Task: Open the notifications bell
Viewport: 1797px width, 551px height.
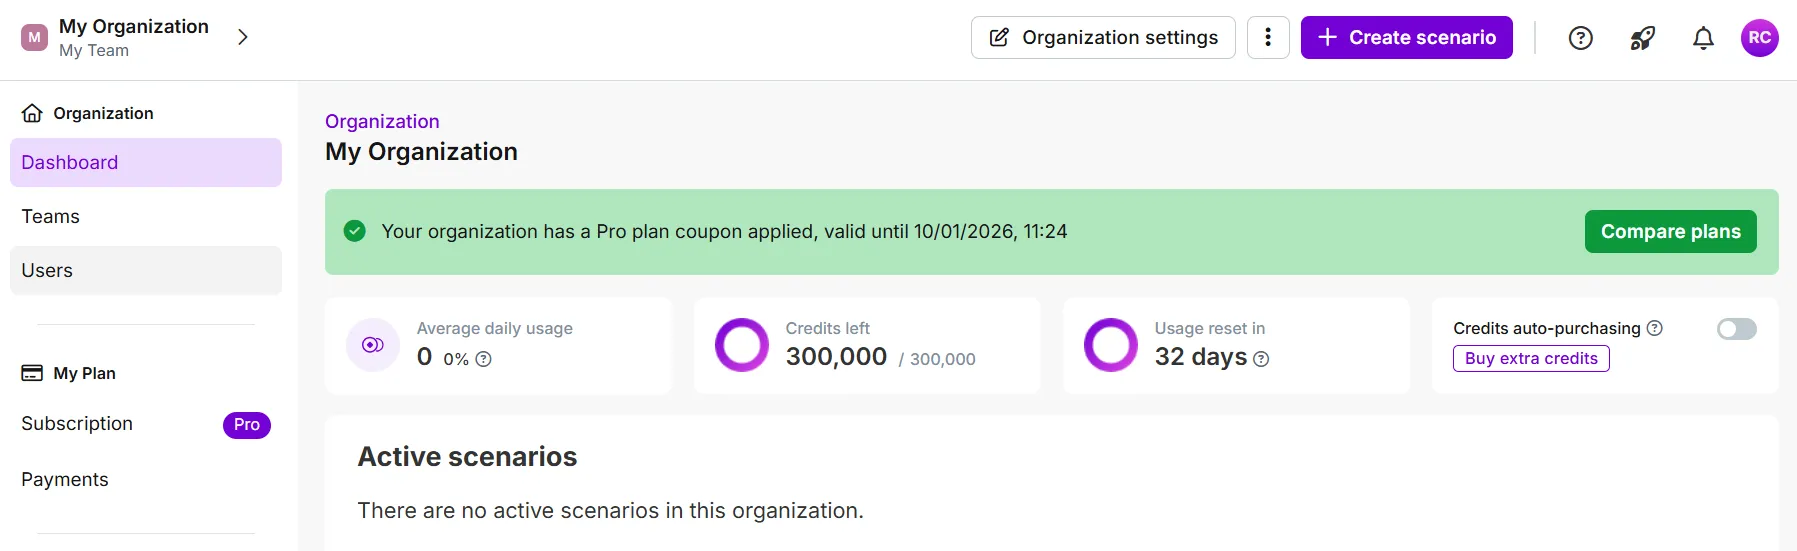Action: pos(1703,38)
